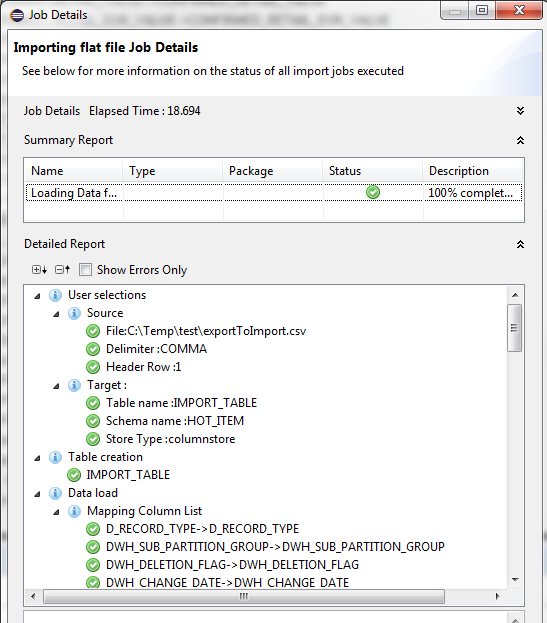Collapse the User selections tree node

tap(37, 296)
